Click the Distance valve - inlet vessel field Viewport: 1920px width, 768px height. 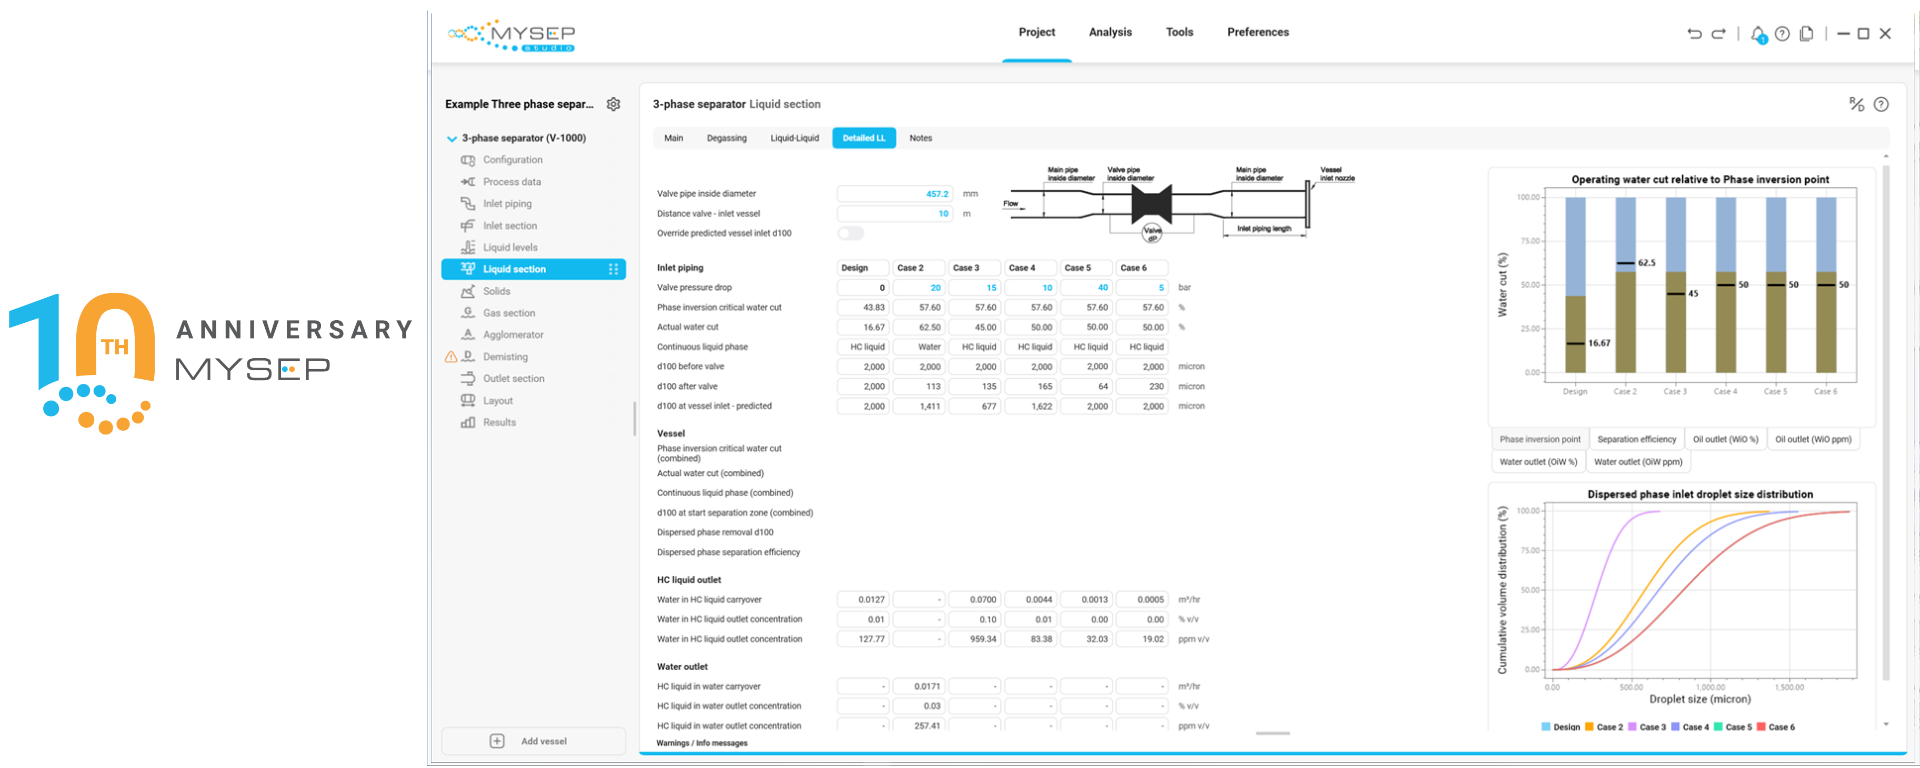click(895, 214)
